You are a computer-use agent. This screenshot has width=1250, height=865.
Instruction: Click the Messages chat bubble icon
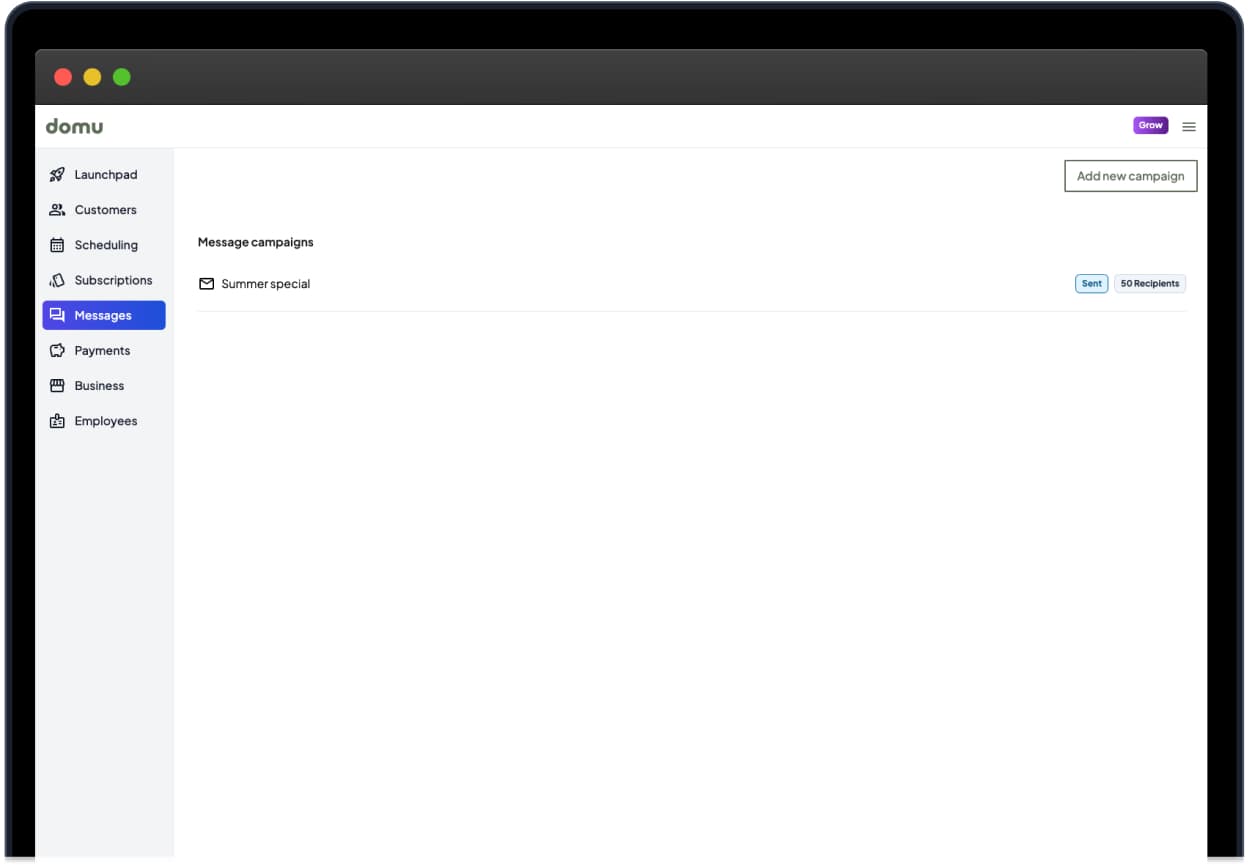[x=57, y=315]
